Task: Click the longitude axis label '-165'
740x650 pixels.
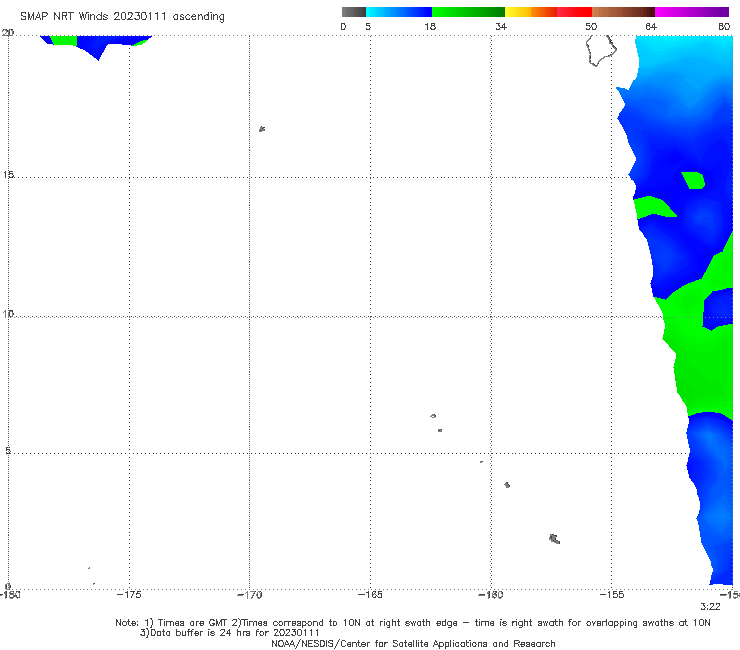Action: click(x=370, y=595)
